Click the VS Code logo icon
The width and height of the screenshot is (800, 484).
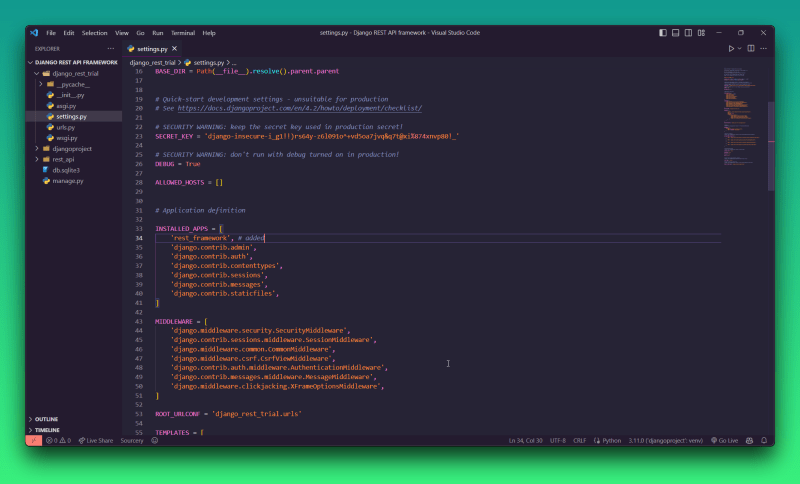point(34,33)
